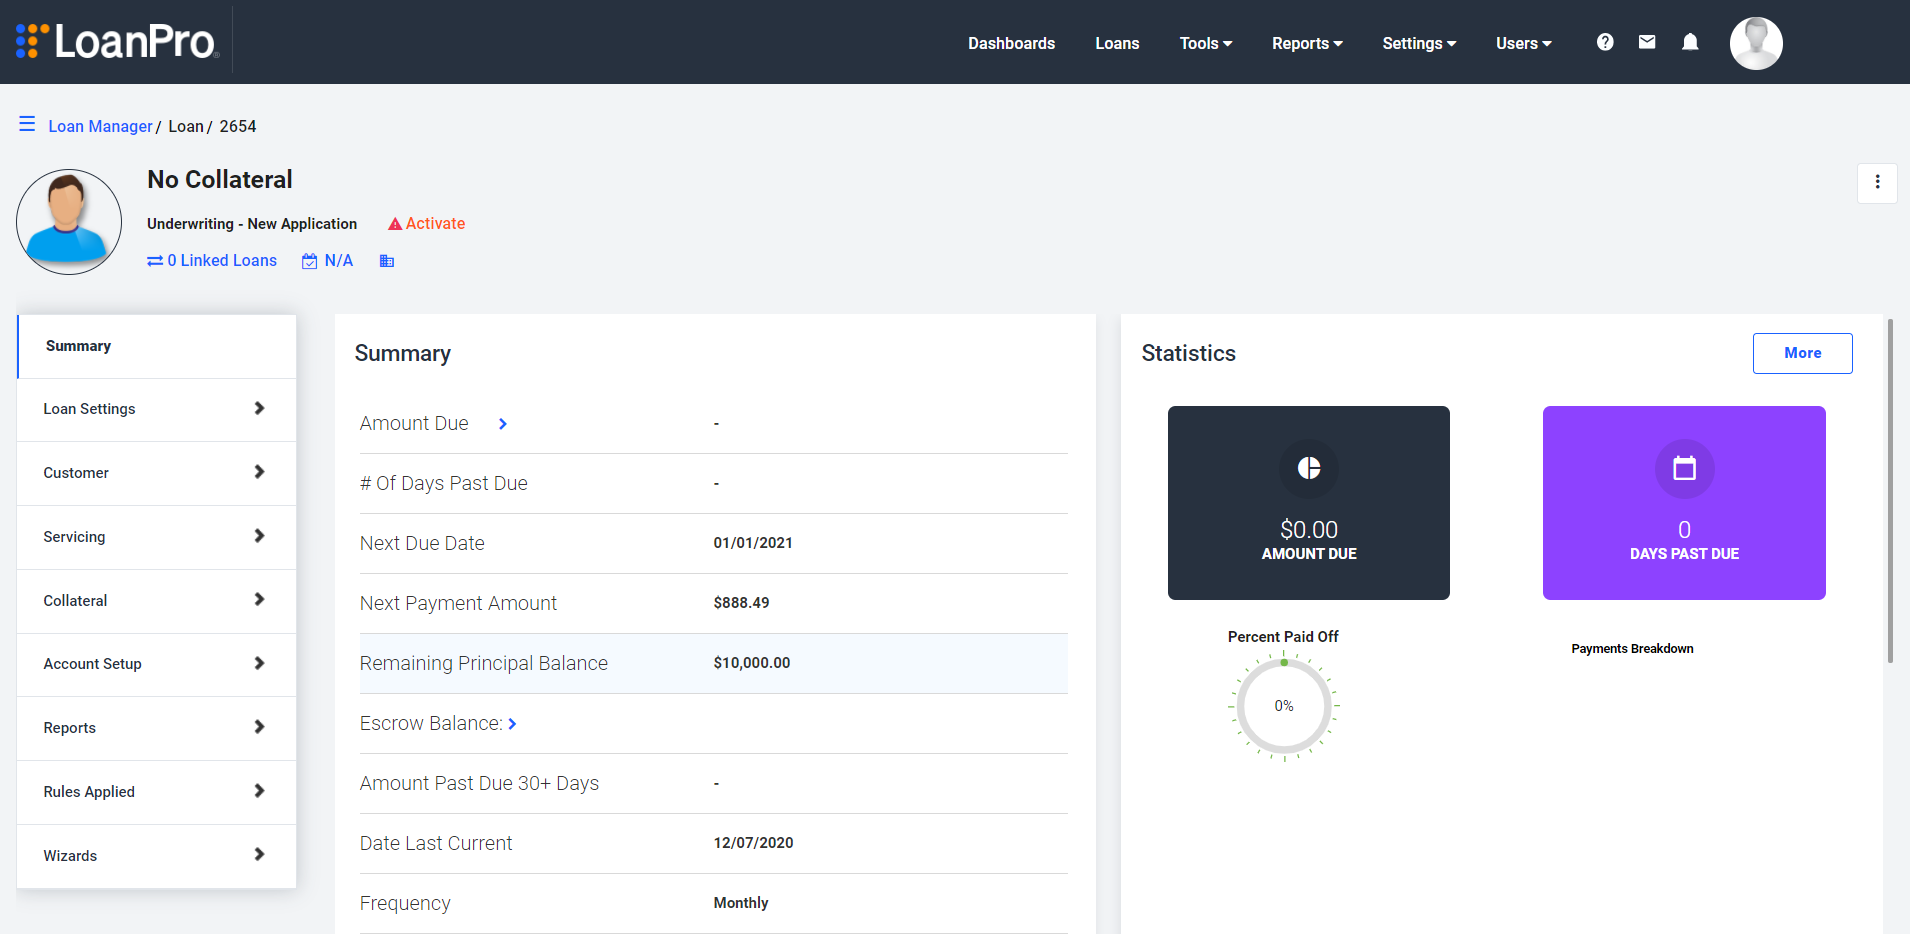Open the notifications bell icon
The width and height of the screenshot is (1910, 934).
click(x=1690, y=42)
